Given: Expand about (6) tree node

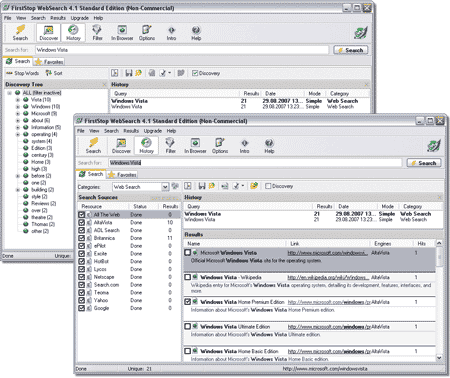Looking at the screenshot, I should [x=18, y=120].
